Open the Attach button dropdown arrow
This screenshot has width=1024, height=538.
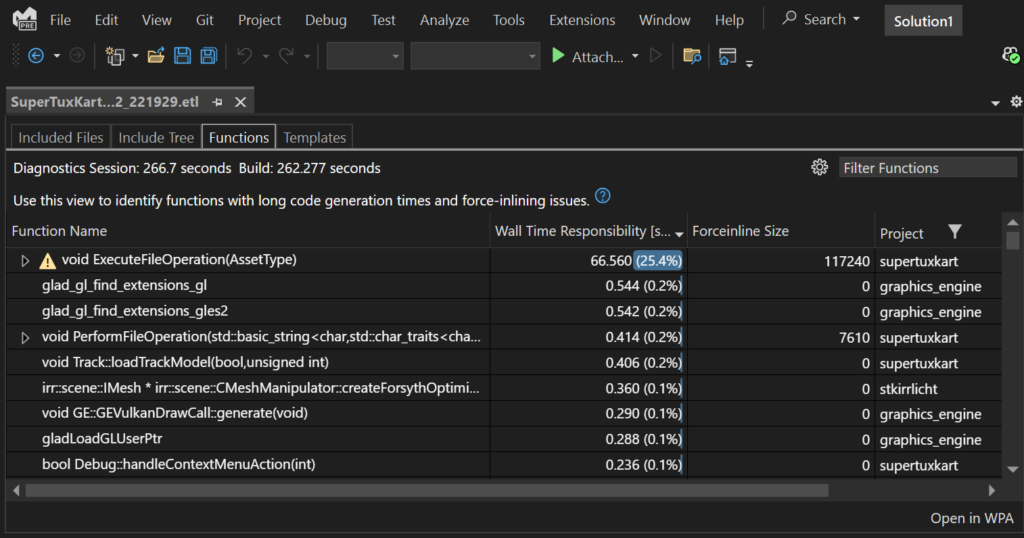click(x=635, y=56)
